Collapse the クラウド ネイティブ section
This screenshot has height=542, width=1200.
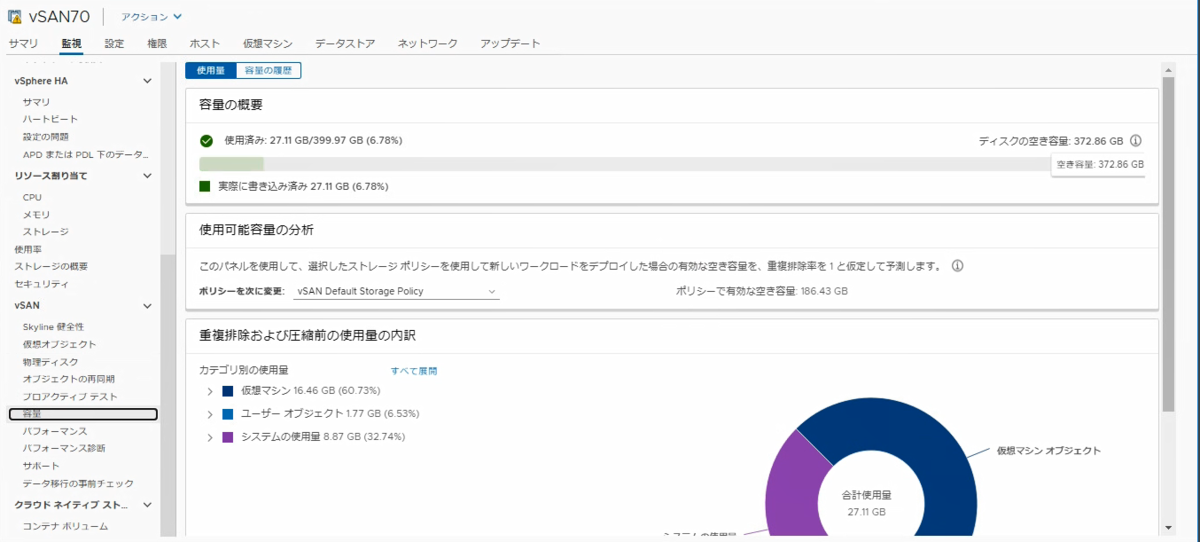[147, 505]
